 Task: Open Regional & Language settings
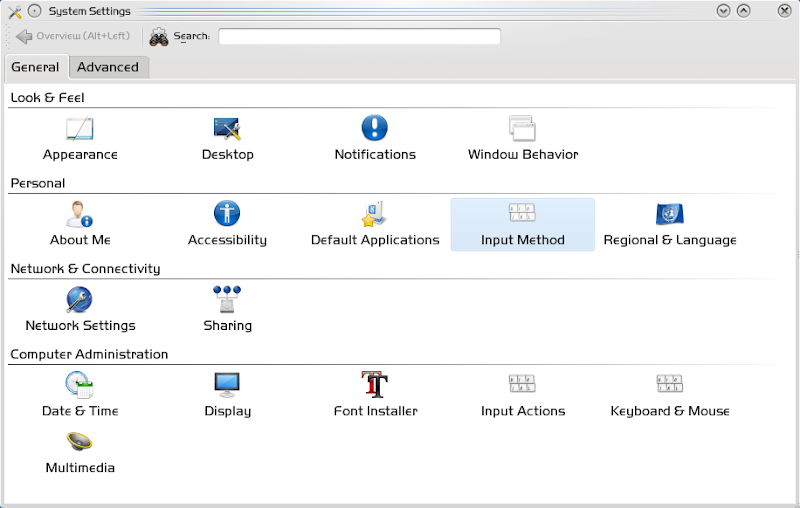click(x=669, y=215)
